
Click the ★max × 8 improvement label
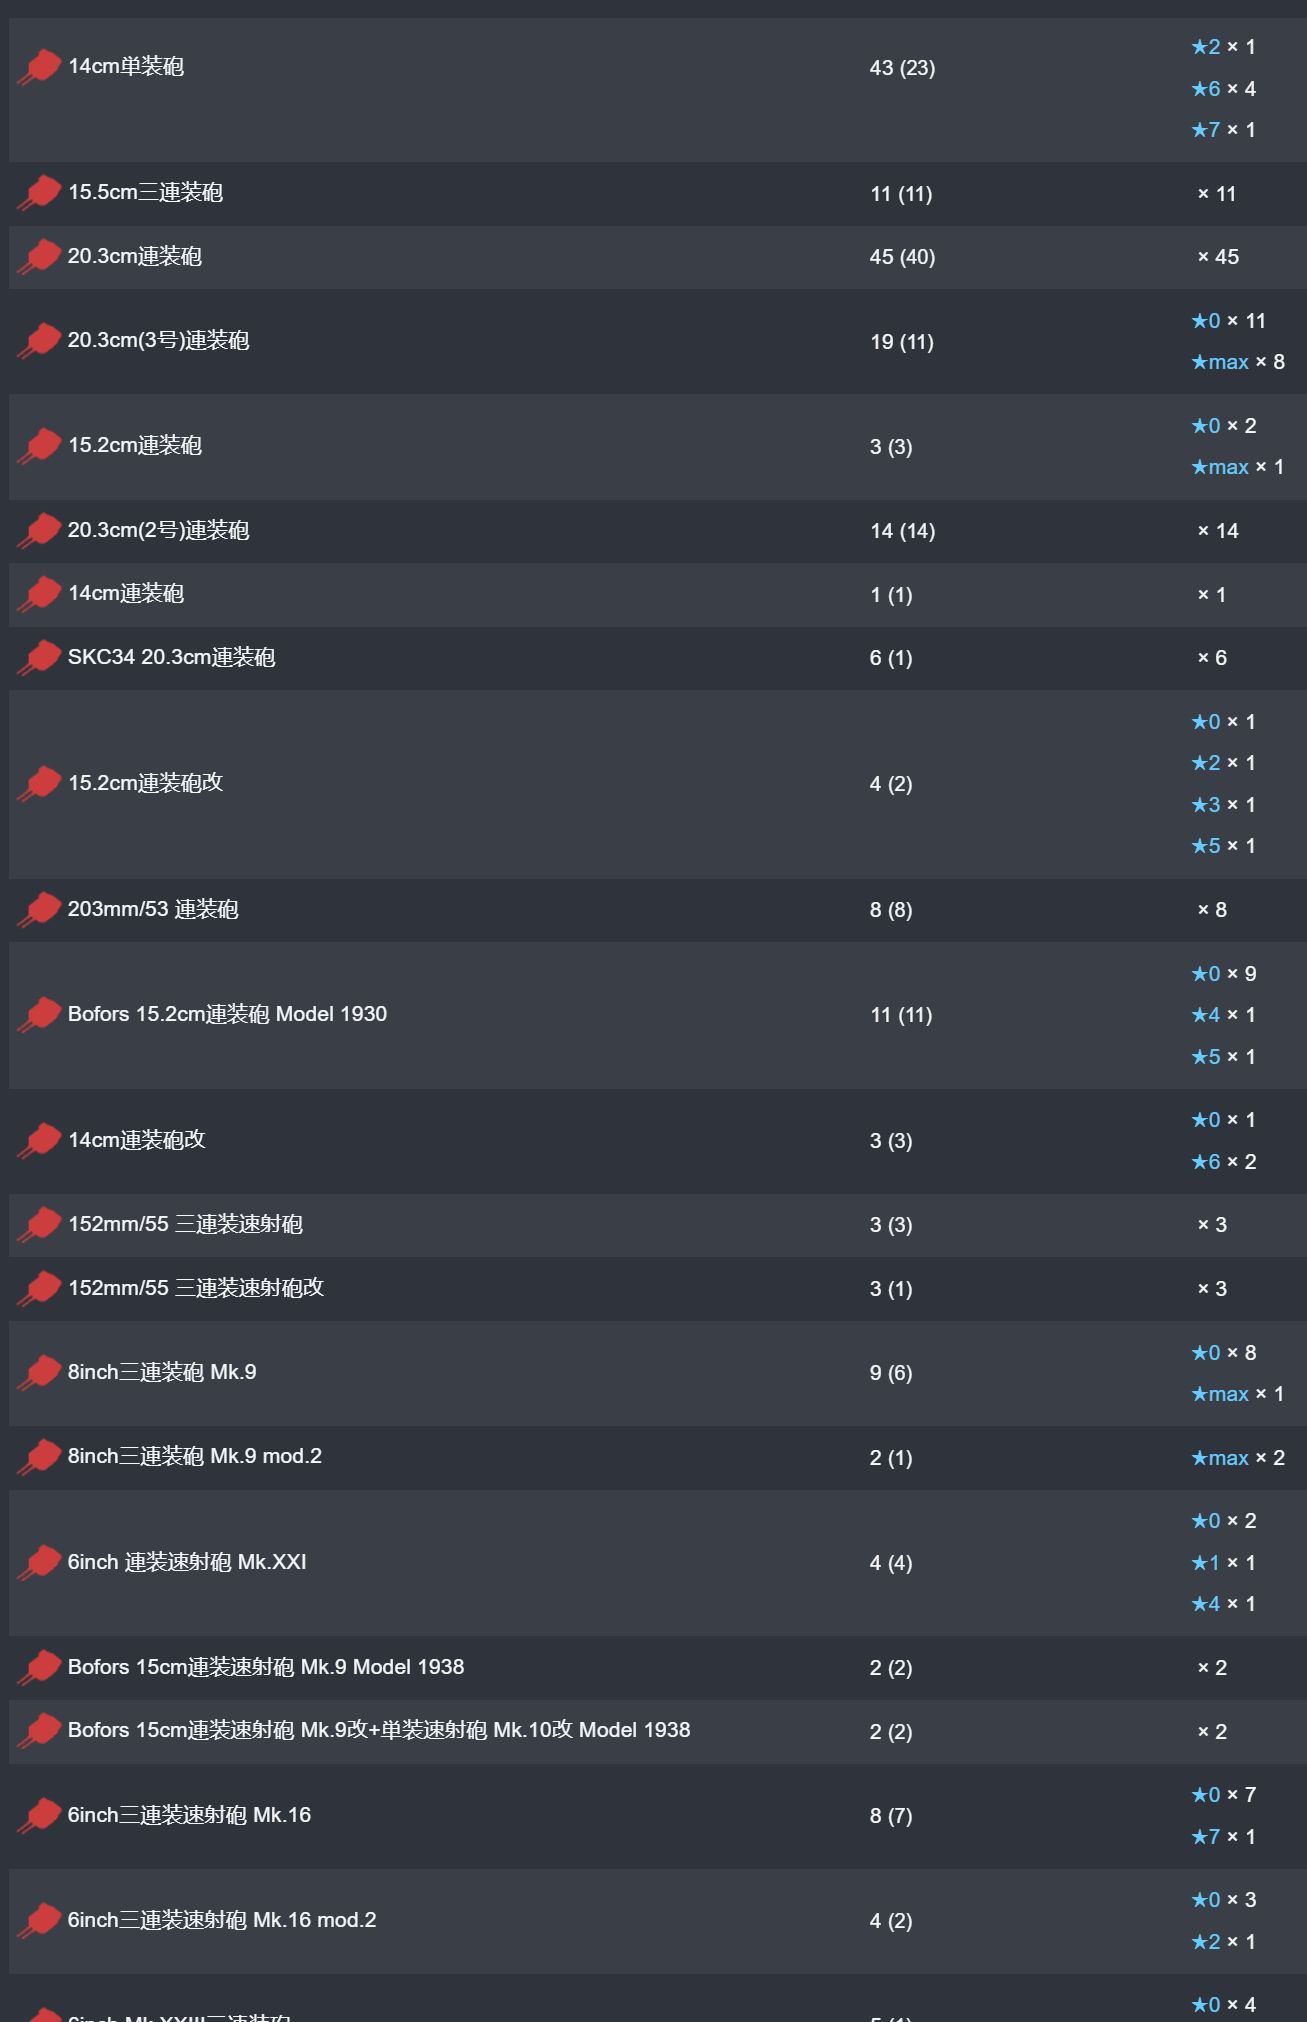[x=1238, y=362]
